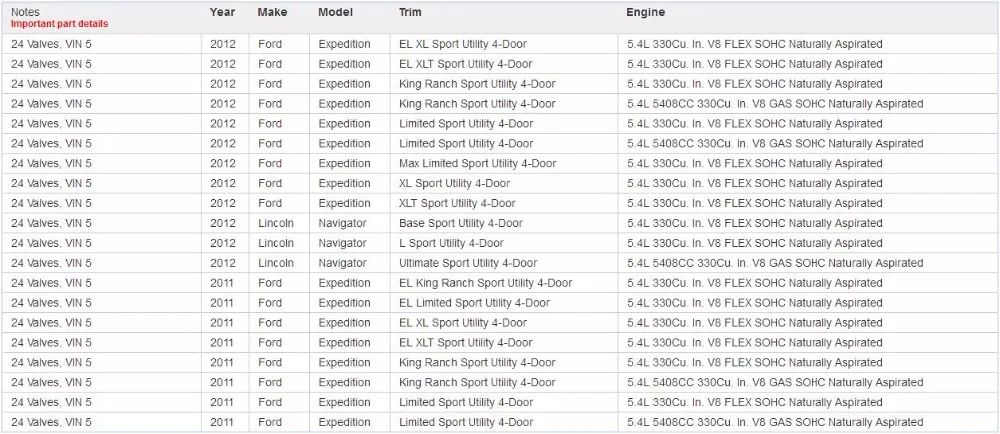This screenshot has width=1000, height=434.
Task: Click the Notes column header
Action: pos(25,12)
